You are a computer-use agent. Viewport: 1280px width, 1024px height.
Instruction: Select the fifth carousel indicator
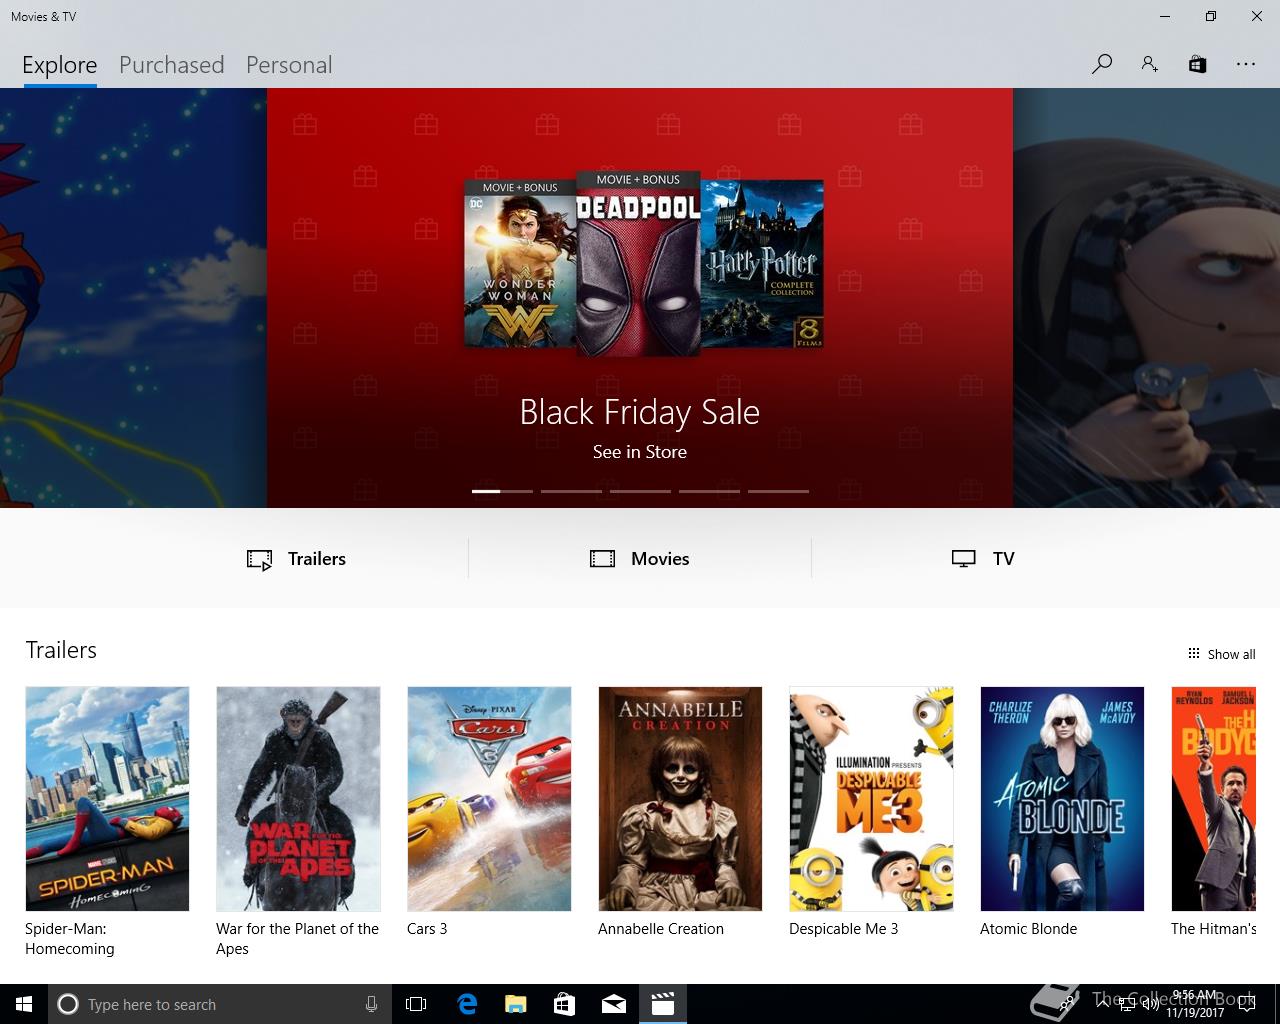click(x=778, y=491)
